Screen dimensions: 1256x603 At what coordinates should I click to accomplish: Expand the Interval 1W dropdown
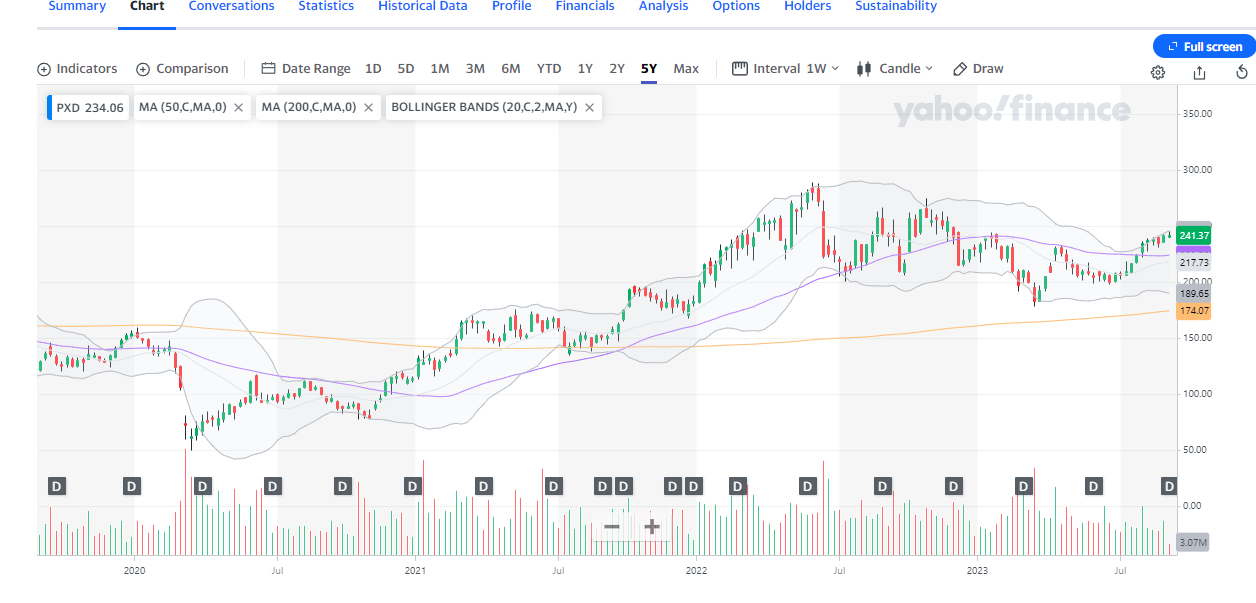point(786,69)
